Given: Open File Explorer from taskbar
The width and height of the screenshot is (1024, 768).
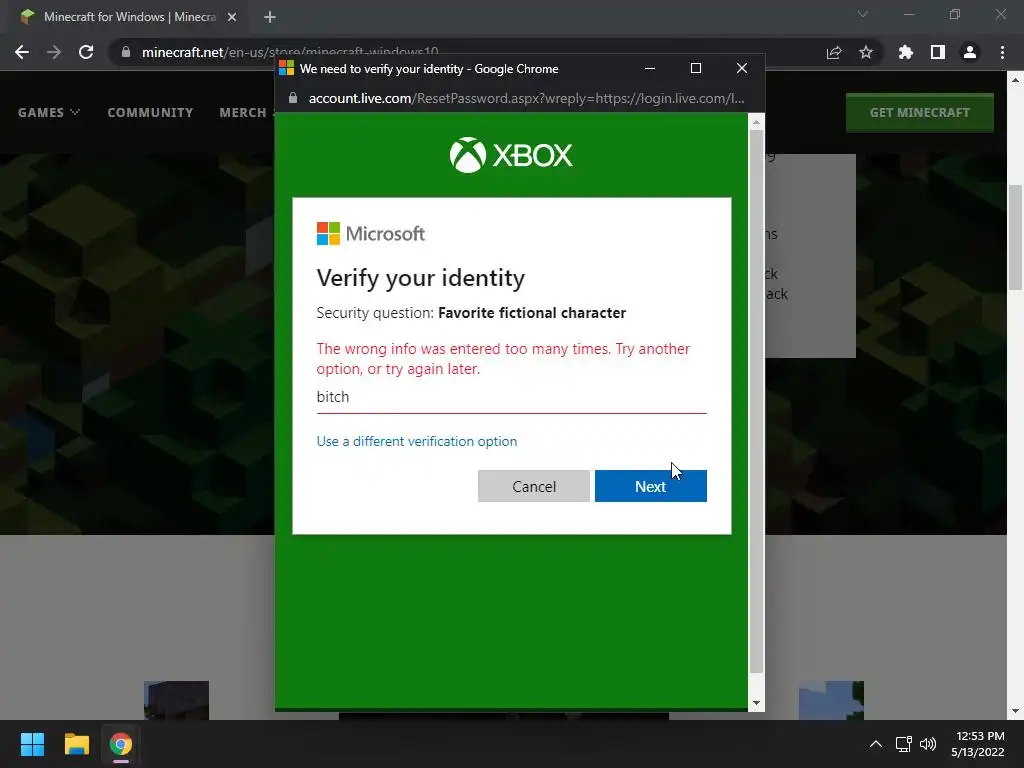Looking at the screenshot, I should [x=76, y=744].
